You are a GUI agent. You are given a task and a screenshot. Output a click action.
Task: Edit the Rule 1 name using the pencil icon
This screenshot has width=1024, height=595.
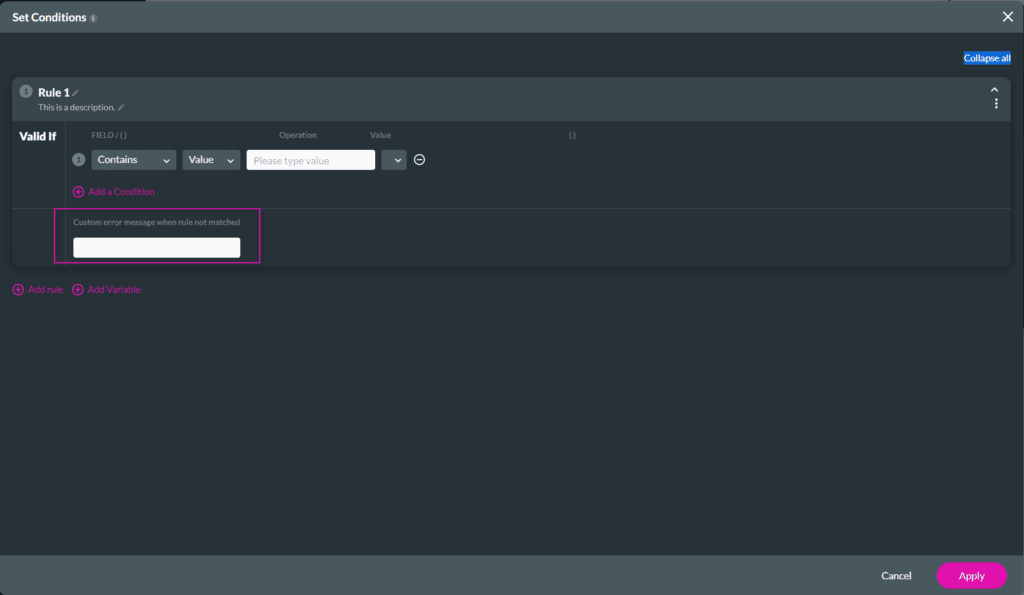76,91
